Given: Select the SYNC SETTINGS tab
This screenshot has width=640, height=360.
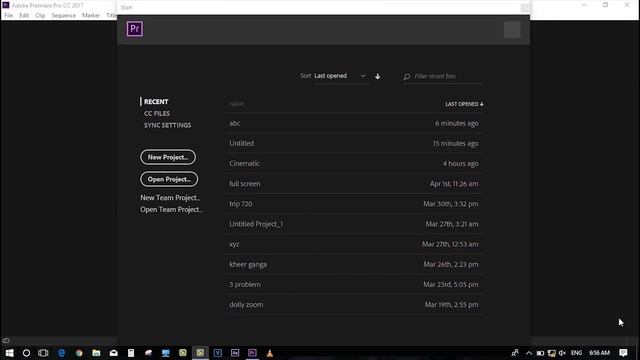Looking at the screenshot, I should coord(167,125).
